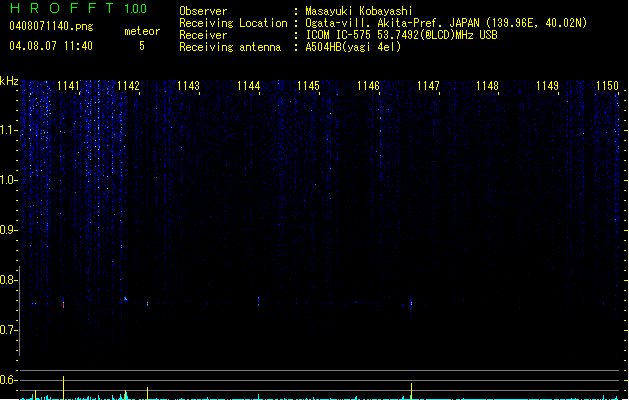Click the meteor echo just before 1144

click(x=258, y=302)
